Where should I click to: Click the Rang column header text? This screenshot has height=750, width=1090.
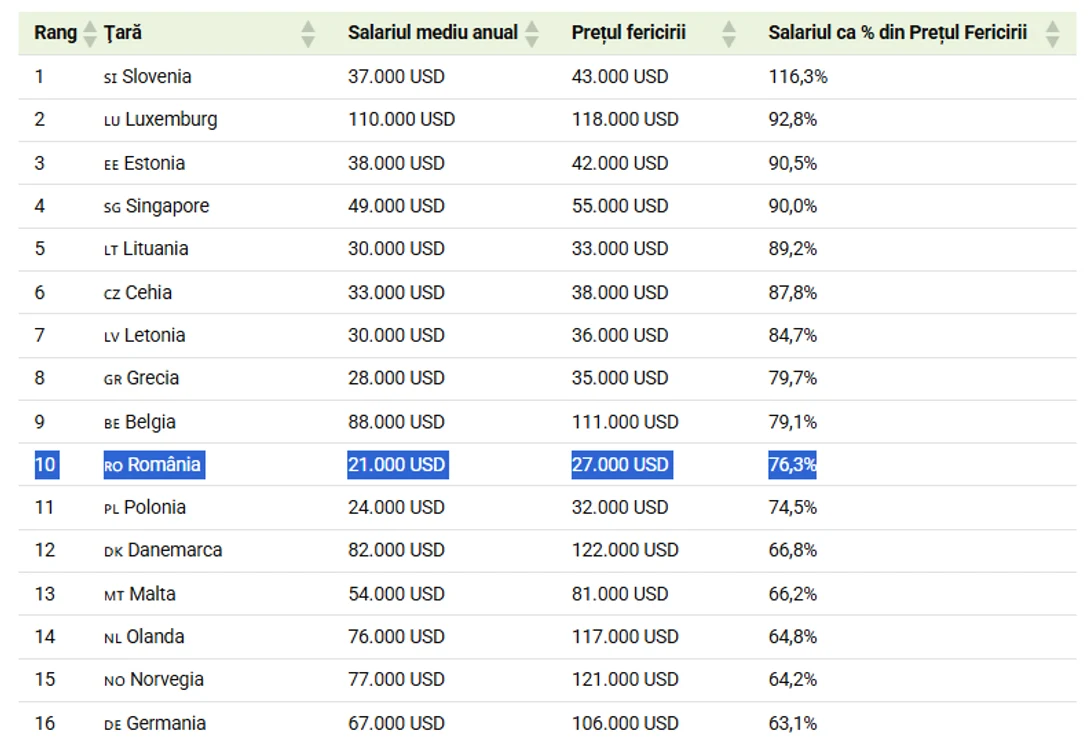[x=56, y=33]
